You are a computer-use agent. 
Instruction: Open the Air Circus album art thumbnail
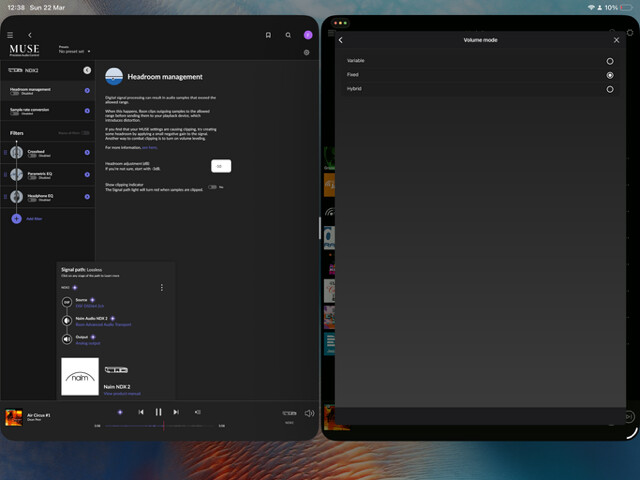click(14, 417)
